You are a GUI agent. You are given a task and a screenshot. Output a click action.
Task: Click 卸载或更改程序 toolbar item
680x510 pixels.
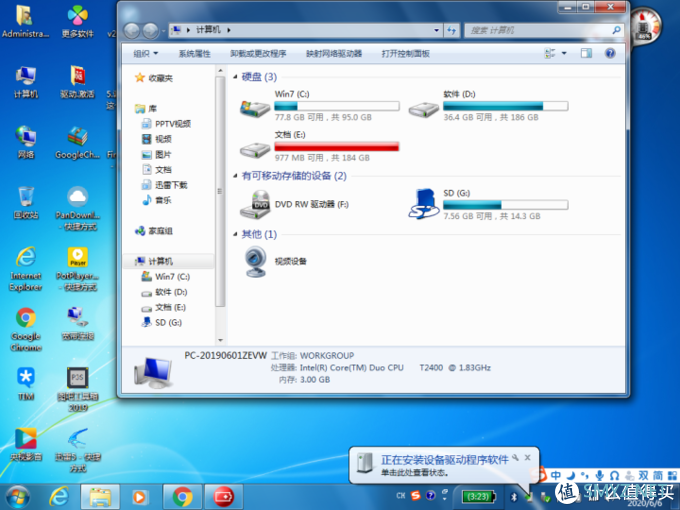(258, 53)
